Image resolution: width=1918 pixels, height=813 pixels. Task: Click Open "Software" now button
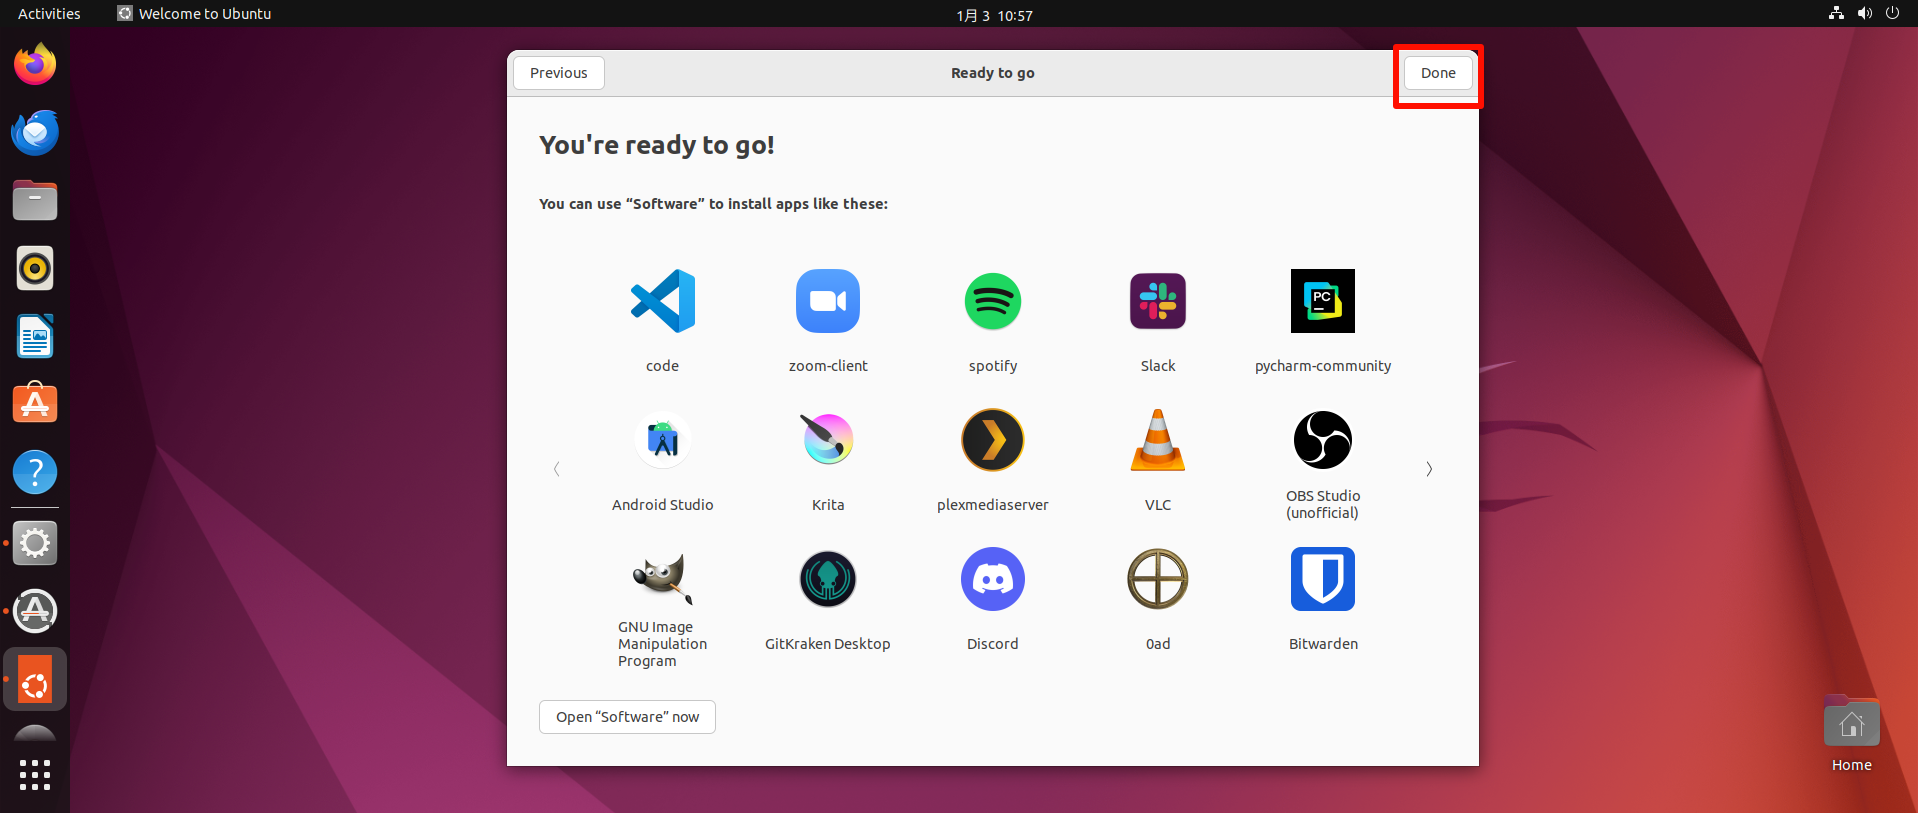[627, 717]
